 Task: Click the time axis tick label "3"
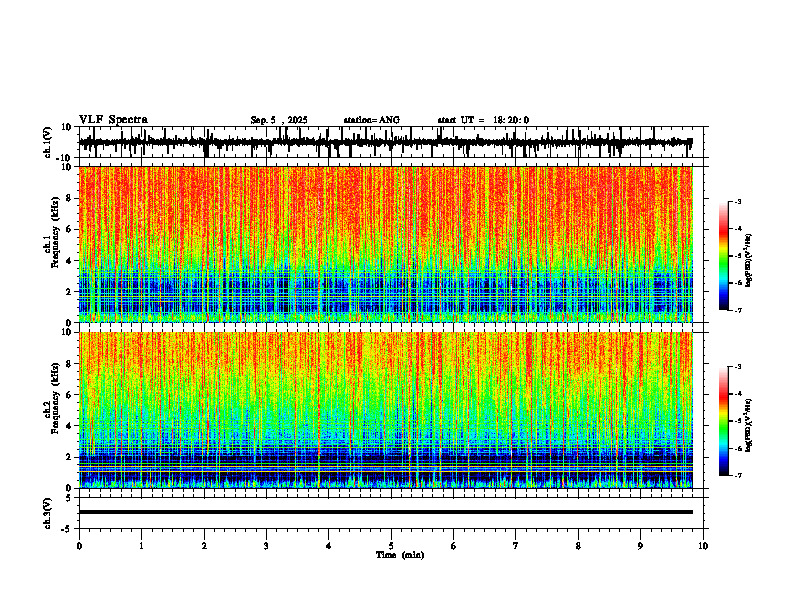click(266, 546)
